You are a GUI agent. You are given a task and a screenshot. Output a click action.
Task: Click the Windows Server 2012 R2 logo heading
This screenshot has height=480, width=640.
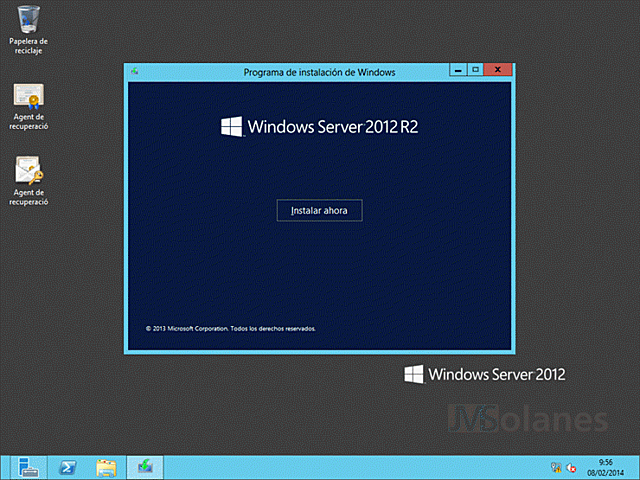(320, 127)
